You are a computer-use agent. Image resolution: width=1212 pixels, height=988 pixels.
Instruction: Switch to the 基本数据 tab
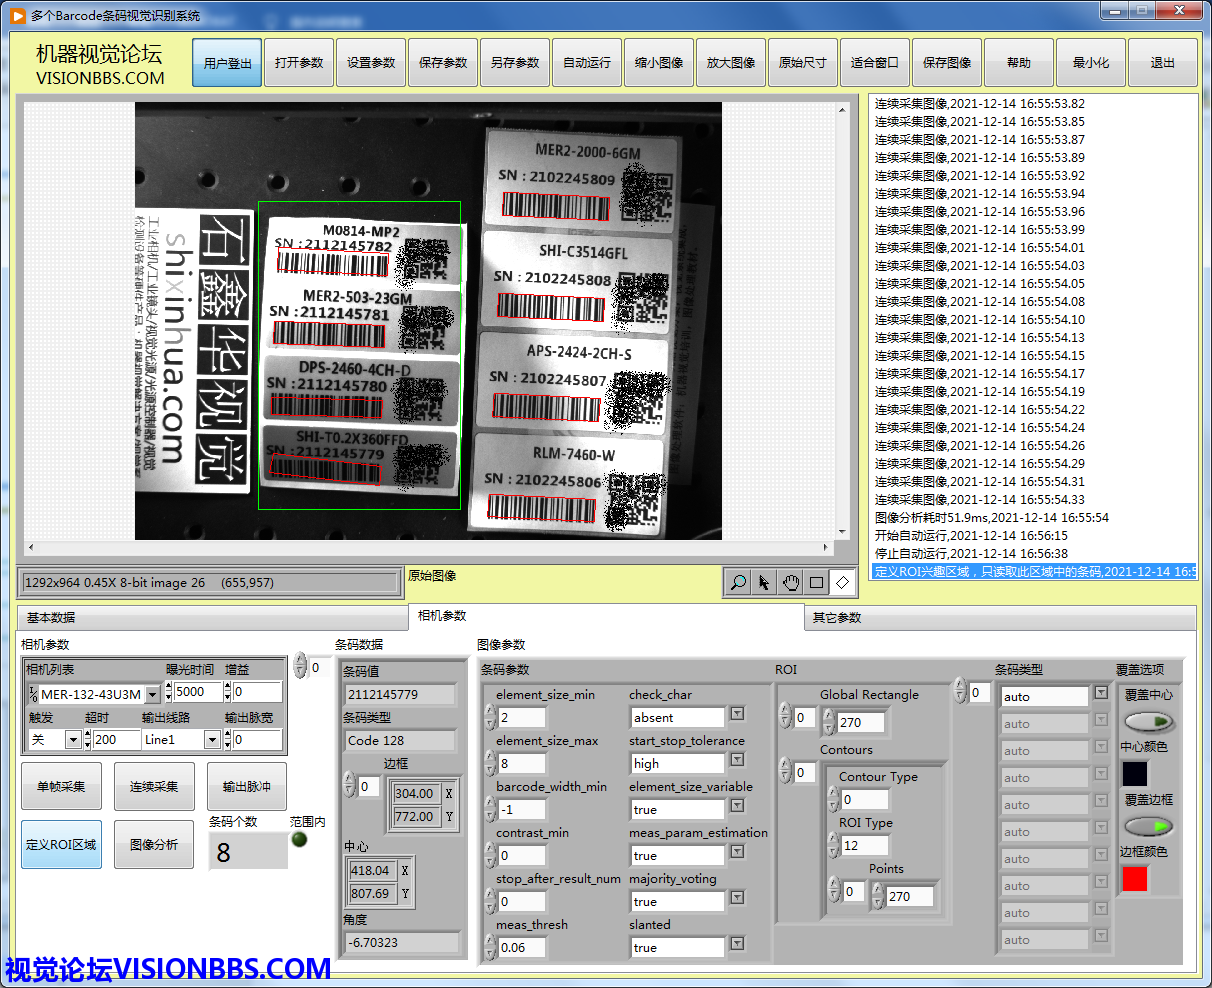(51, 618)
